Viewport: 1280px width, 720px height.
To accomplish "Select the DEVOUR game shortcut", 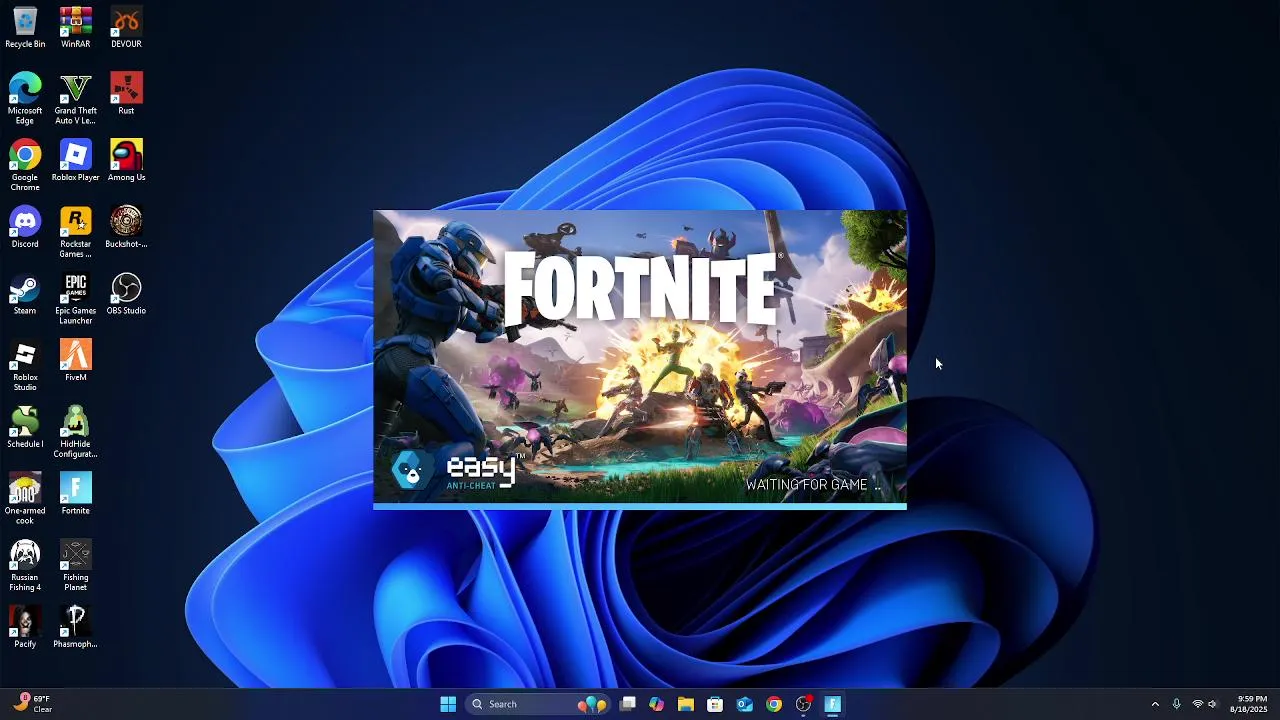I will tap(126, 28).
